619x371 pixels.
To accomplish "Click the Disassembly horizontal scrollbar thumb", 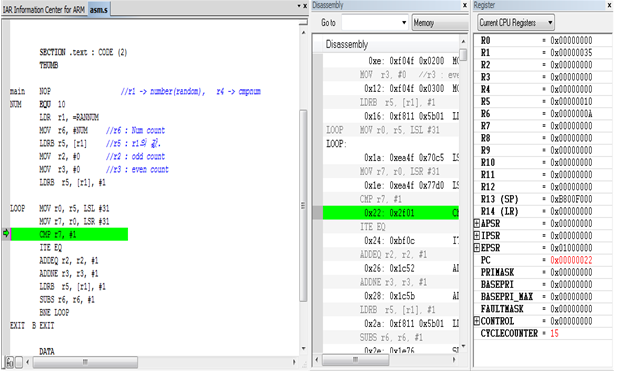I will point(356,360).
